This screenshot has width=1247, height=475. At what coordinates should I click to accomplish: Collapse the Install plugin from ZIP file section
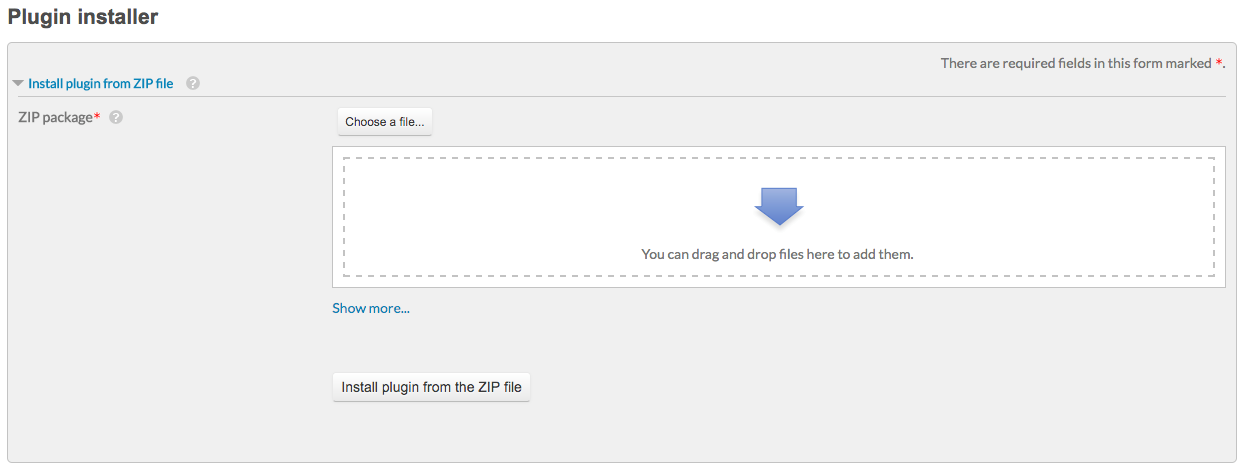[x=100, y=84]
